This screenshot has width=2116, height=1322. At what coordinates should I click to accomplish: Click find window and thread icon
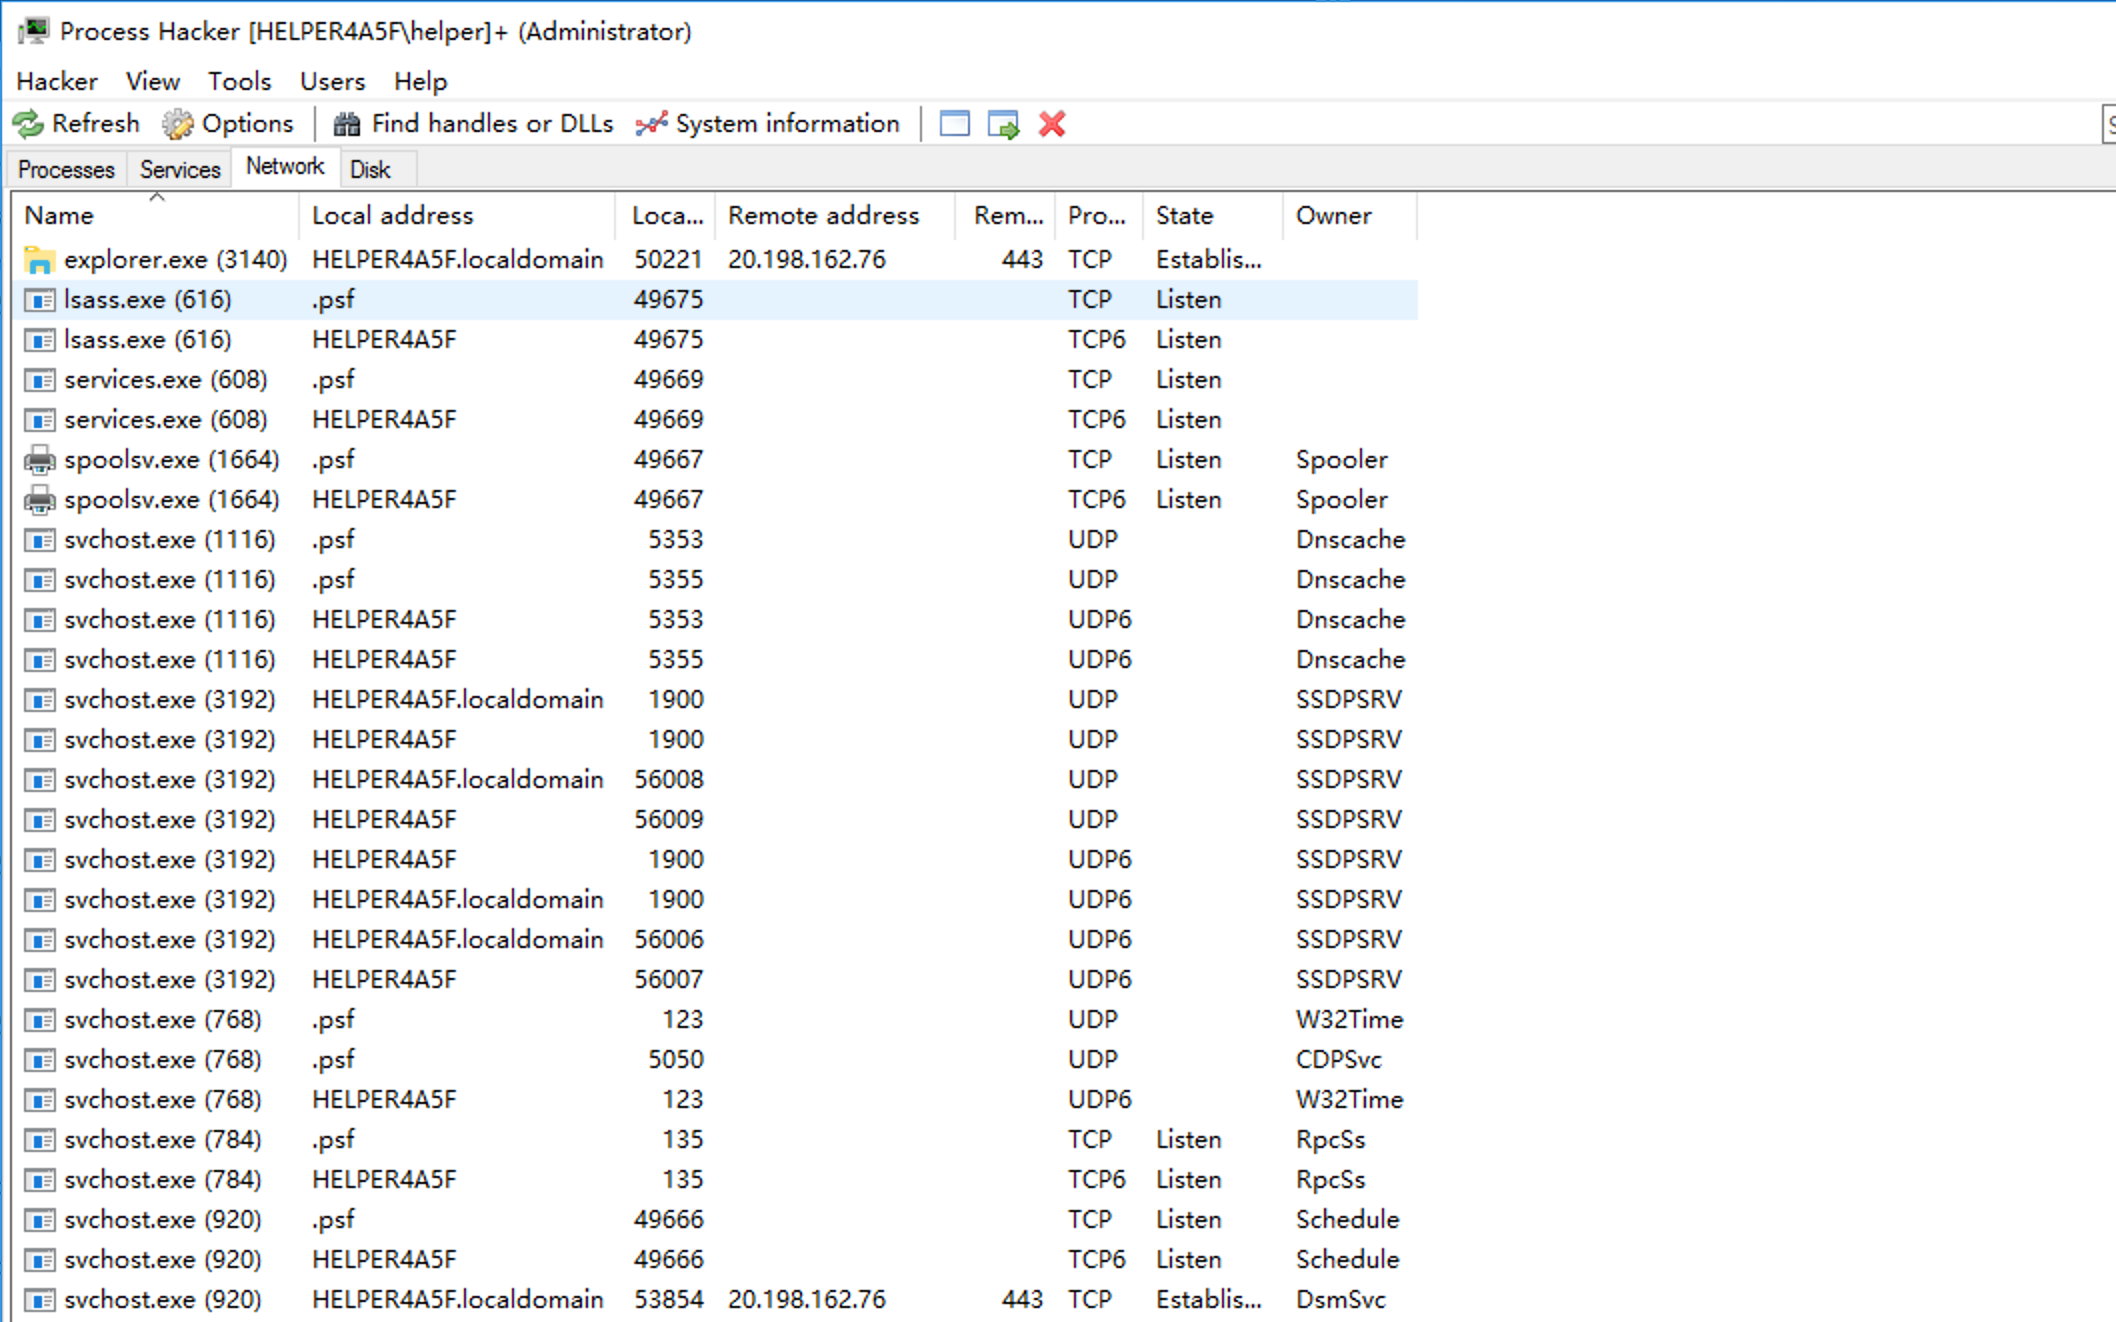coord(1003,124)
